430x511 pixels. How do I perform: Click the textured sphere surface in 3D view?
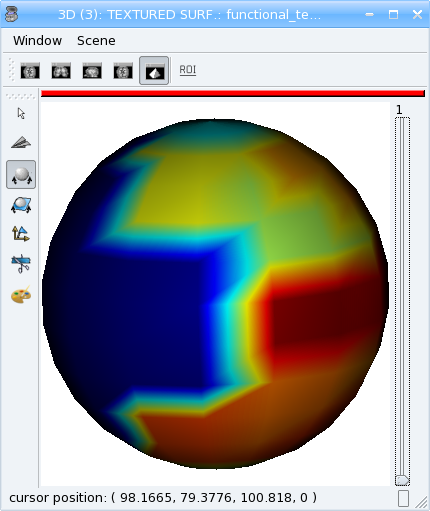point(215,293)
